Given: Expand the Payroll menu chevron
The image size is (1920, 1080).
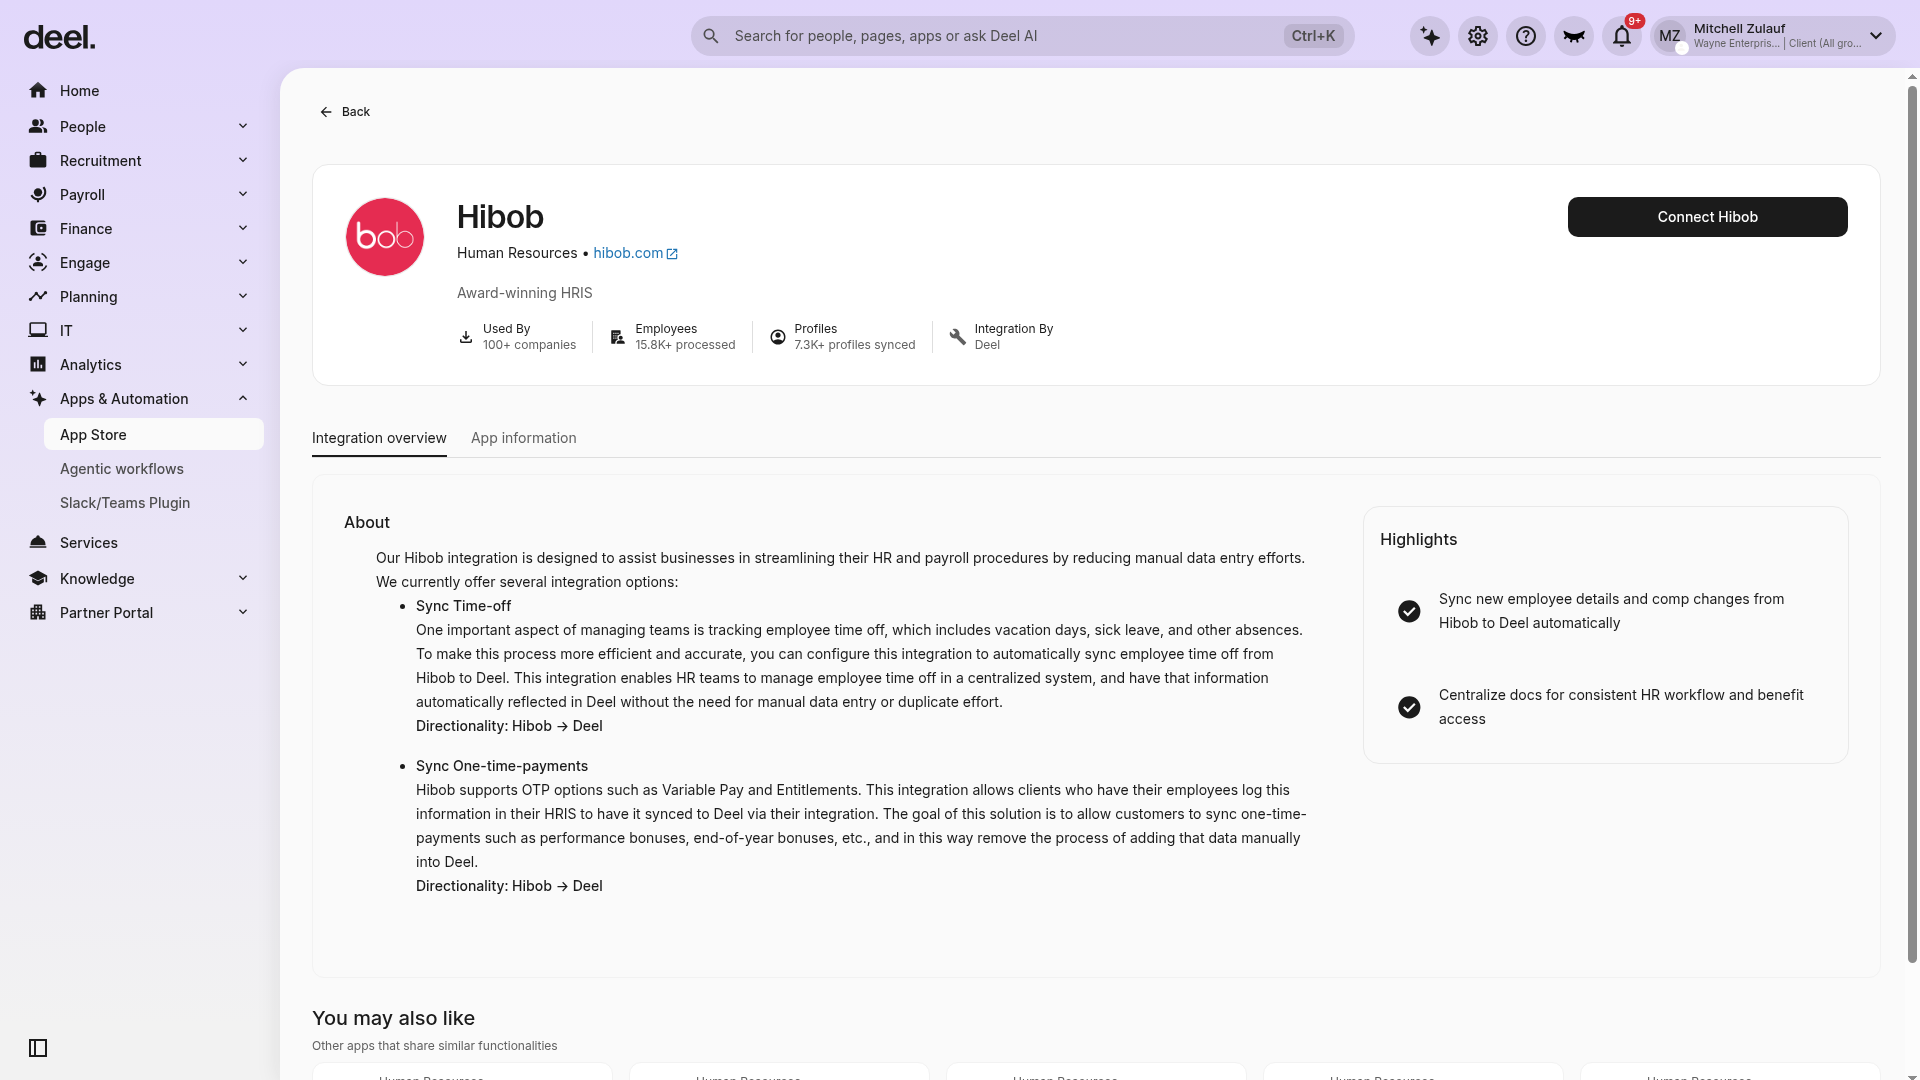Looking at the screenshot, I should pos(243,194).
